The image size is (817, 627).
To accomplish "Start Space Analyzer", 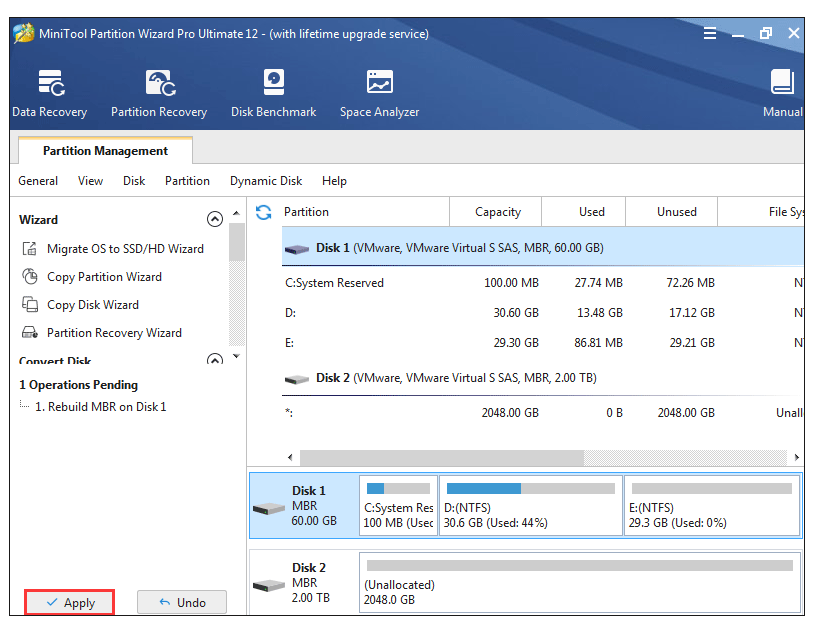I will tap(379, 93).
